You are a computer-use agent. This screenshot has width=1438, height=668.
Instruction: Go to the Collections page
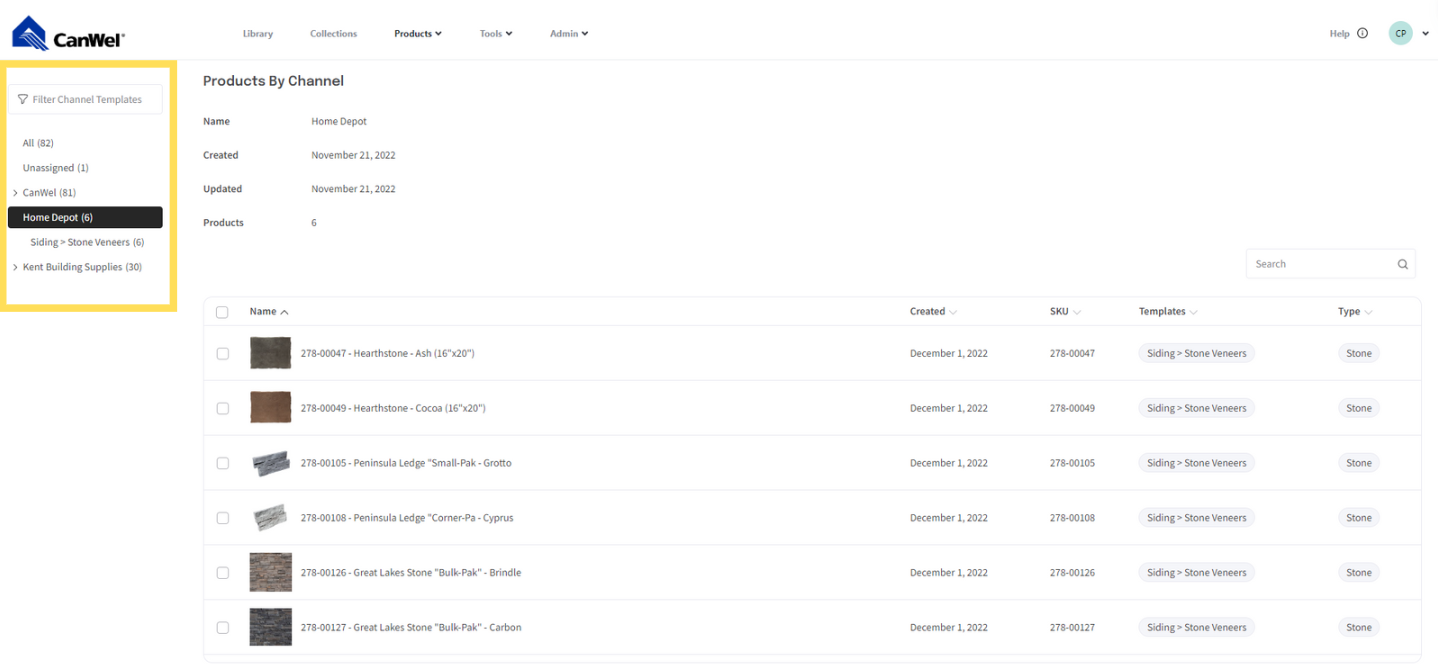[334, 34]
